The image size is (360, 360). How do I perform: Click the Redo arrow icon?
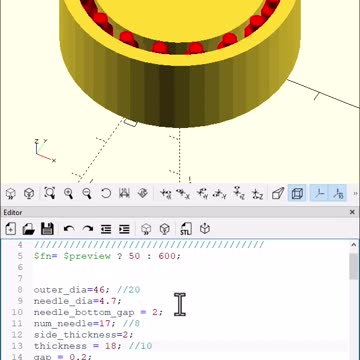[87, 229]
